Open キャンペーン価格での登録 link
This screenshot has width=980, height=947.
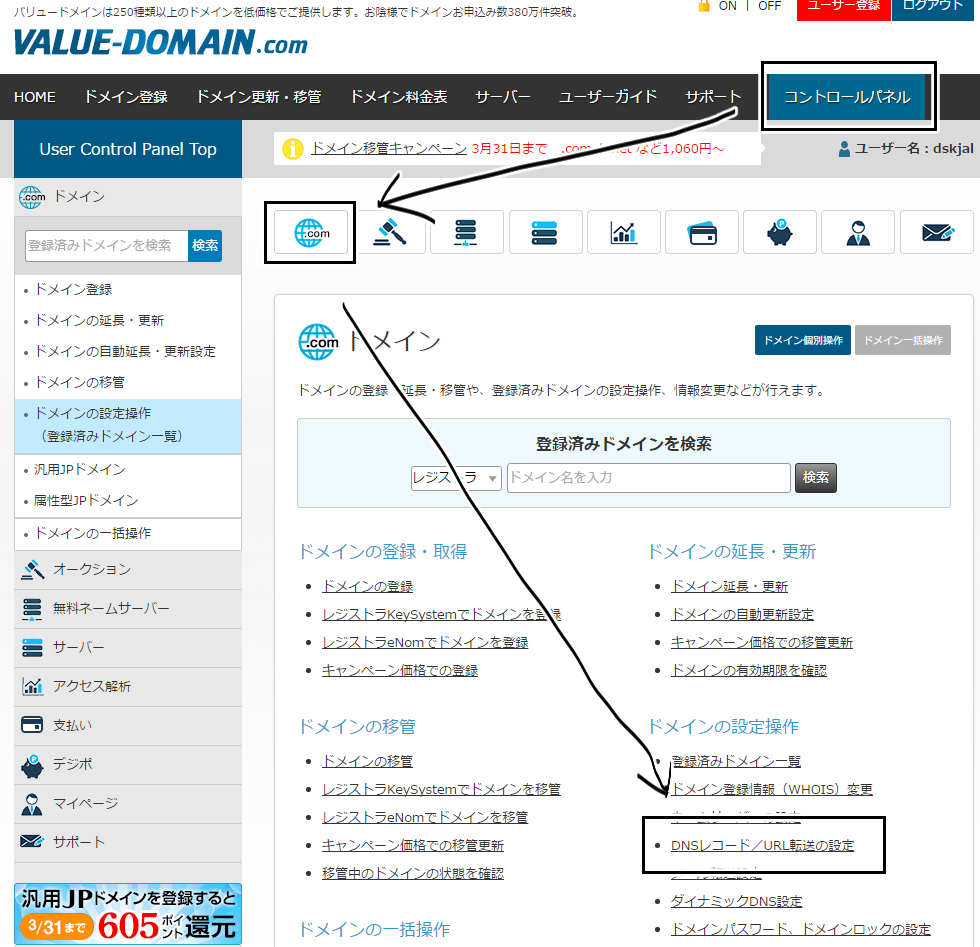(400, 671)
